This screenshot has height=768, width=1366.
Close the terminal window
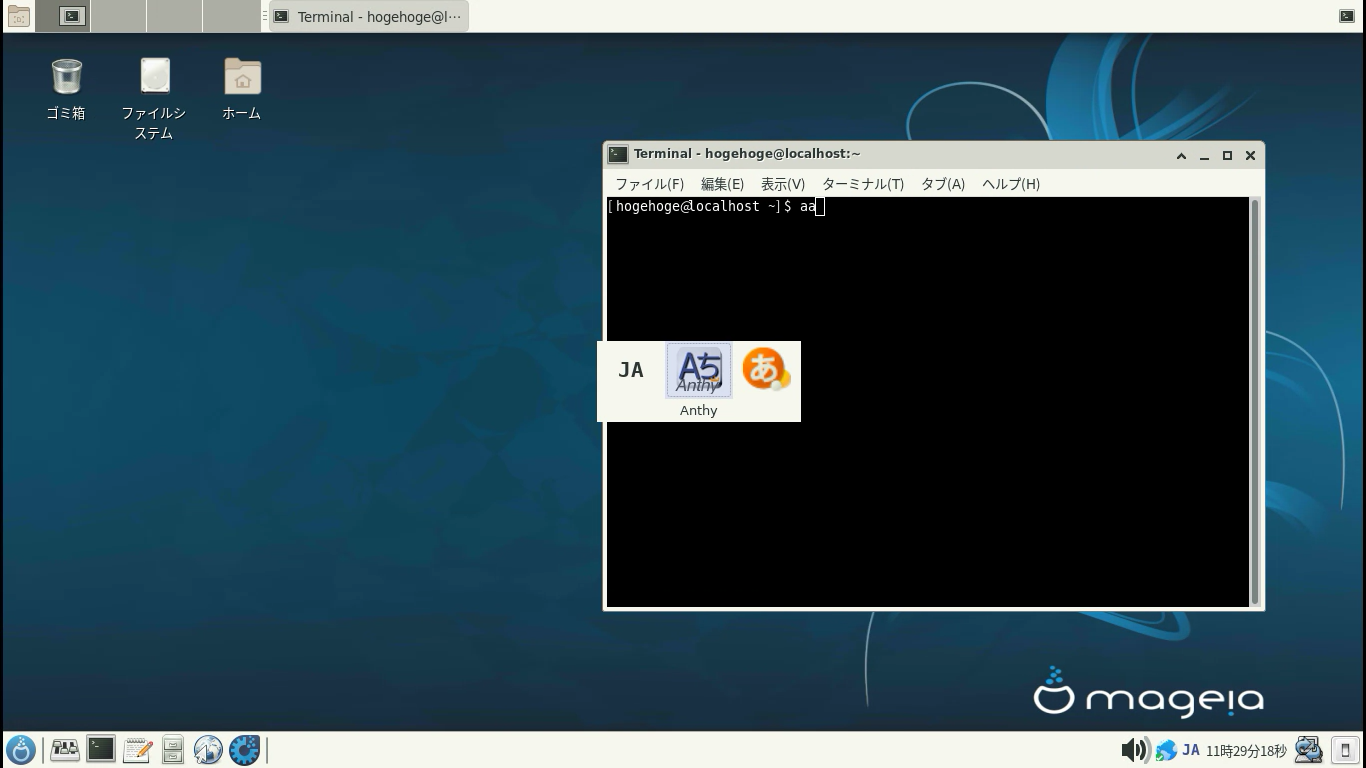point(1250,155)
